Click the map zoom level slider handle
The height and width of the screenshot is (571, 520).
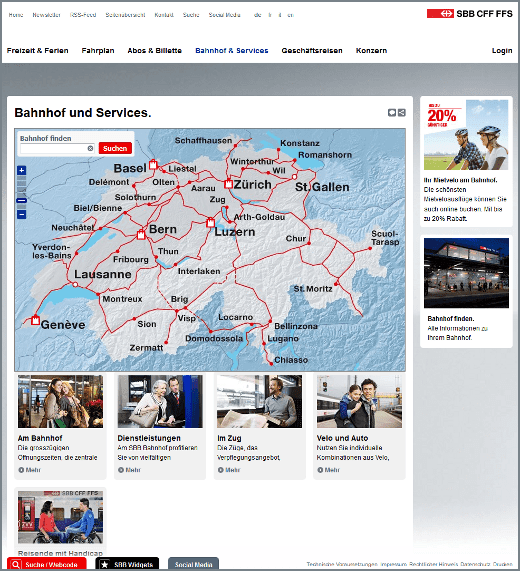pos(21,200)
